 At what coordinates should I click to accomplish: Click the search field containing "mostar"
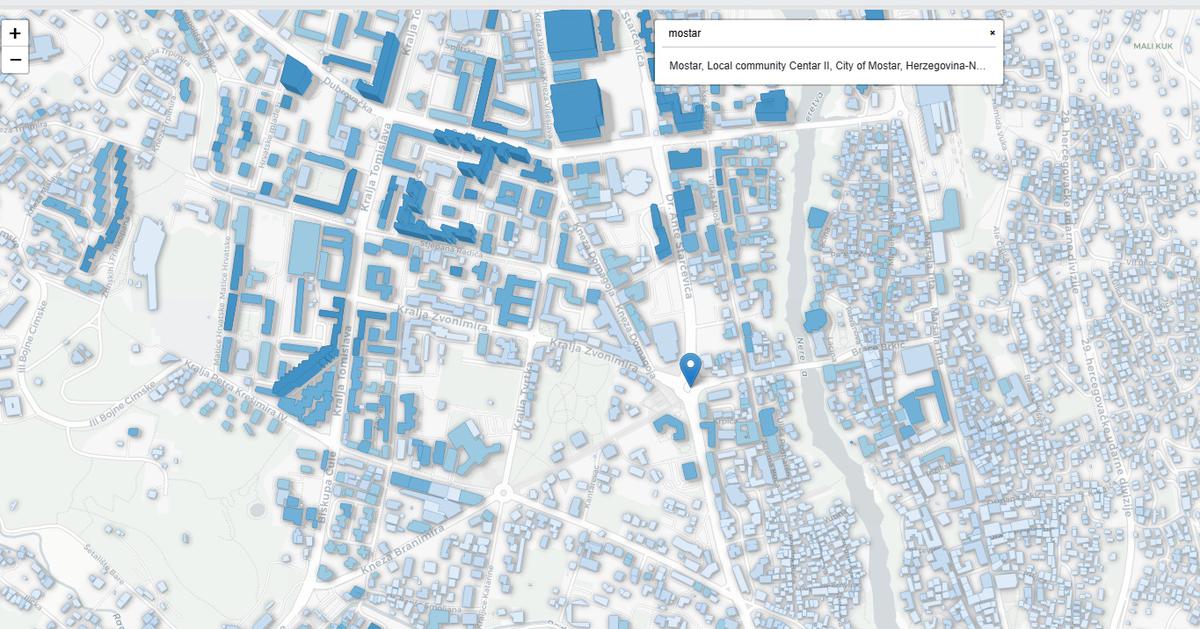click(820, 33)
